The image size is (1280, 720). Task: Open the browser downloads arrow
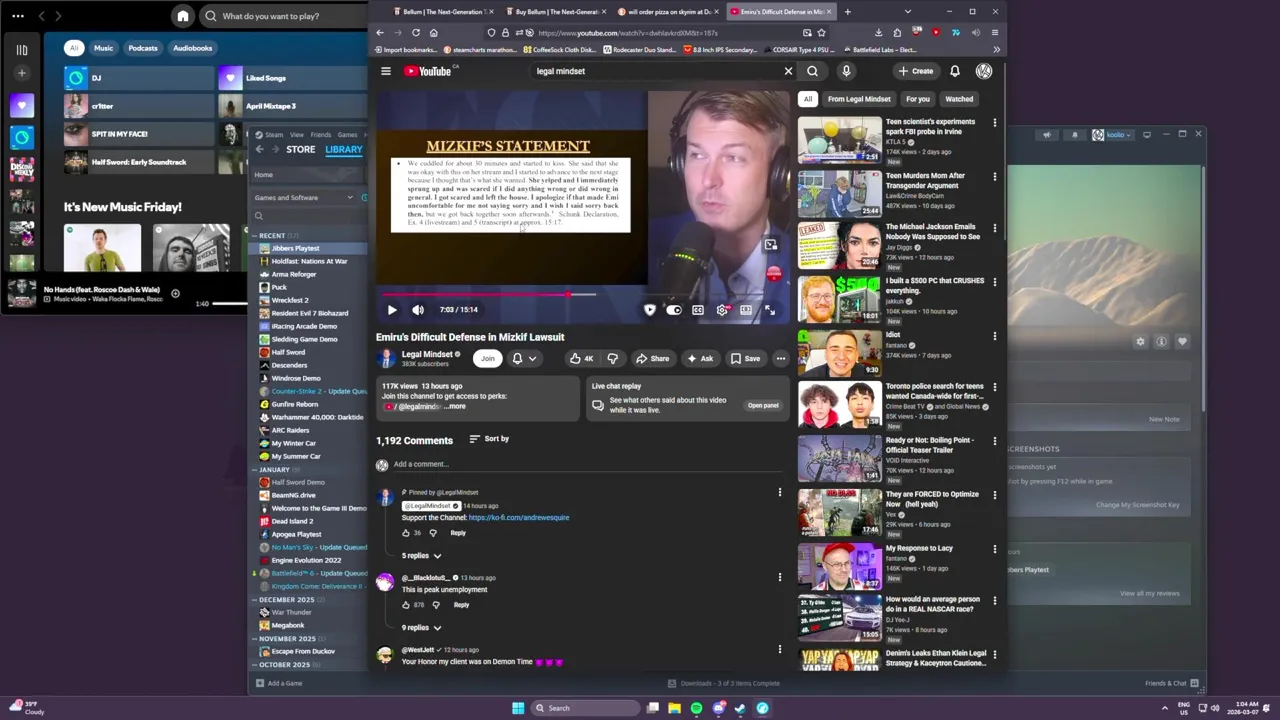[x=878, y=33]
